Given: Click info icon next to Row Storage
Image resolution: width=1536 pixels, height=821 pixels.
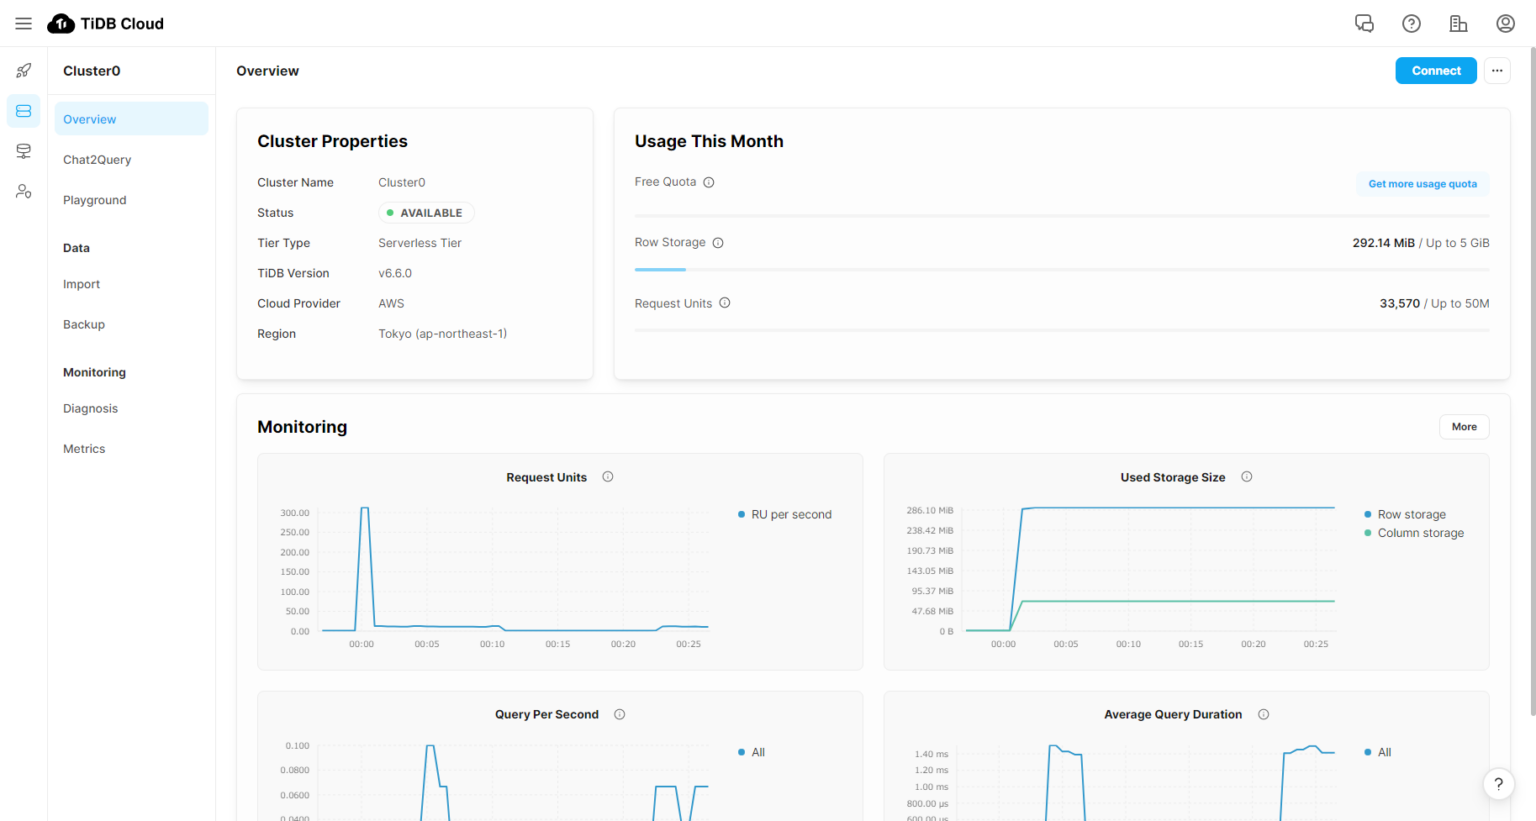Looking at the screenshot, I should (718, 243).
